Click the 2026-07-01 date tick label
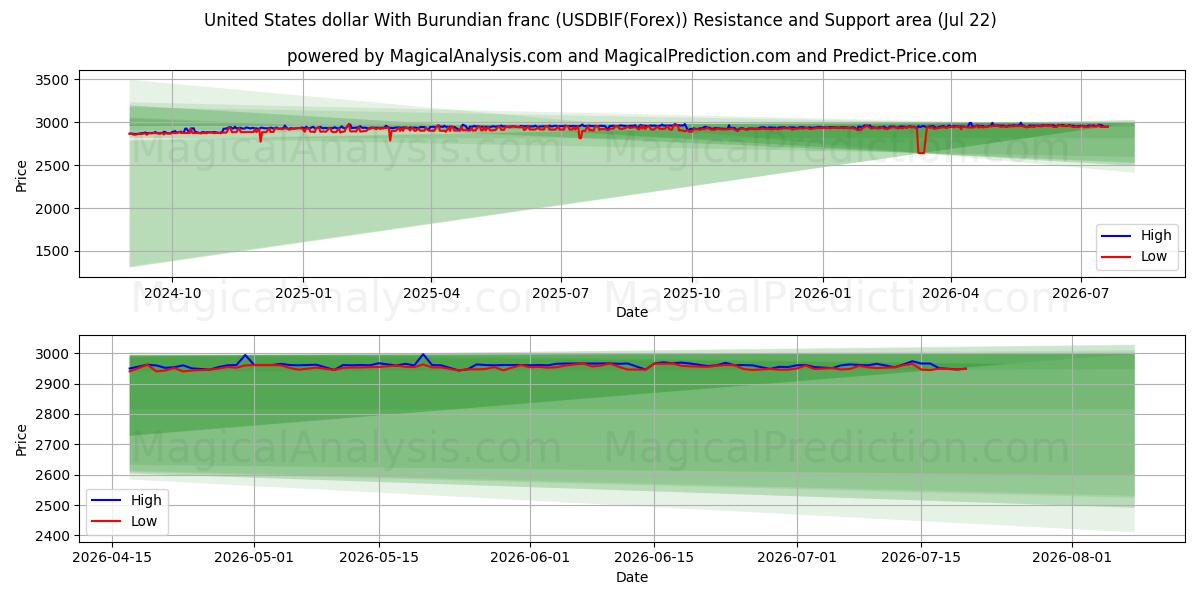Viewport: 1200px width, 600px height. click(796, 559)
